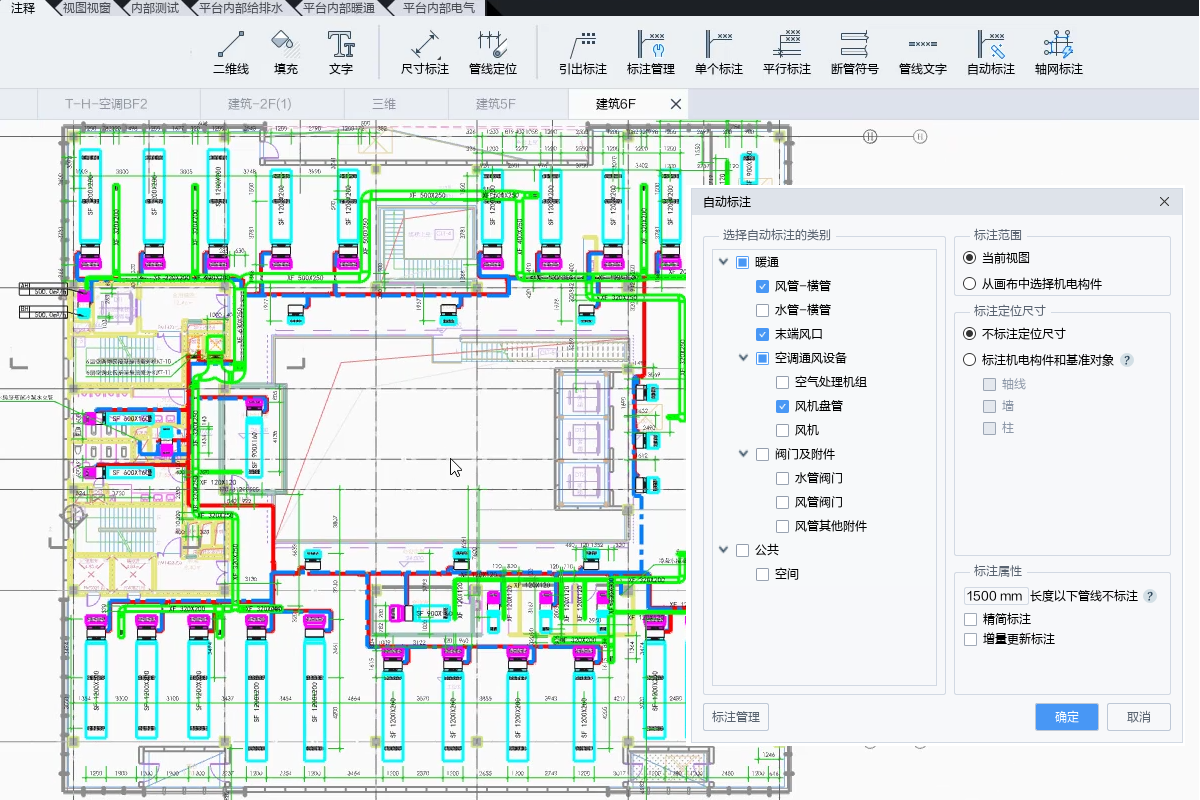Click the 轴网标注 grid annotation icon
The height and width of the screenshot is (800, 1200).
[1058, 53]
